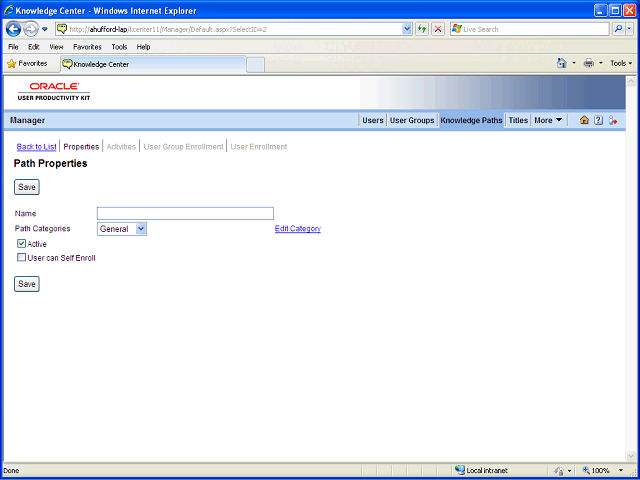Open recent pages dropdown next to Forward
The width and height of the screenshot is (640, 480).
click(x=45, y=29)
